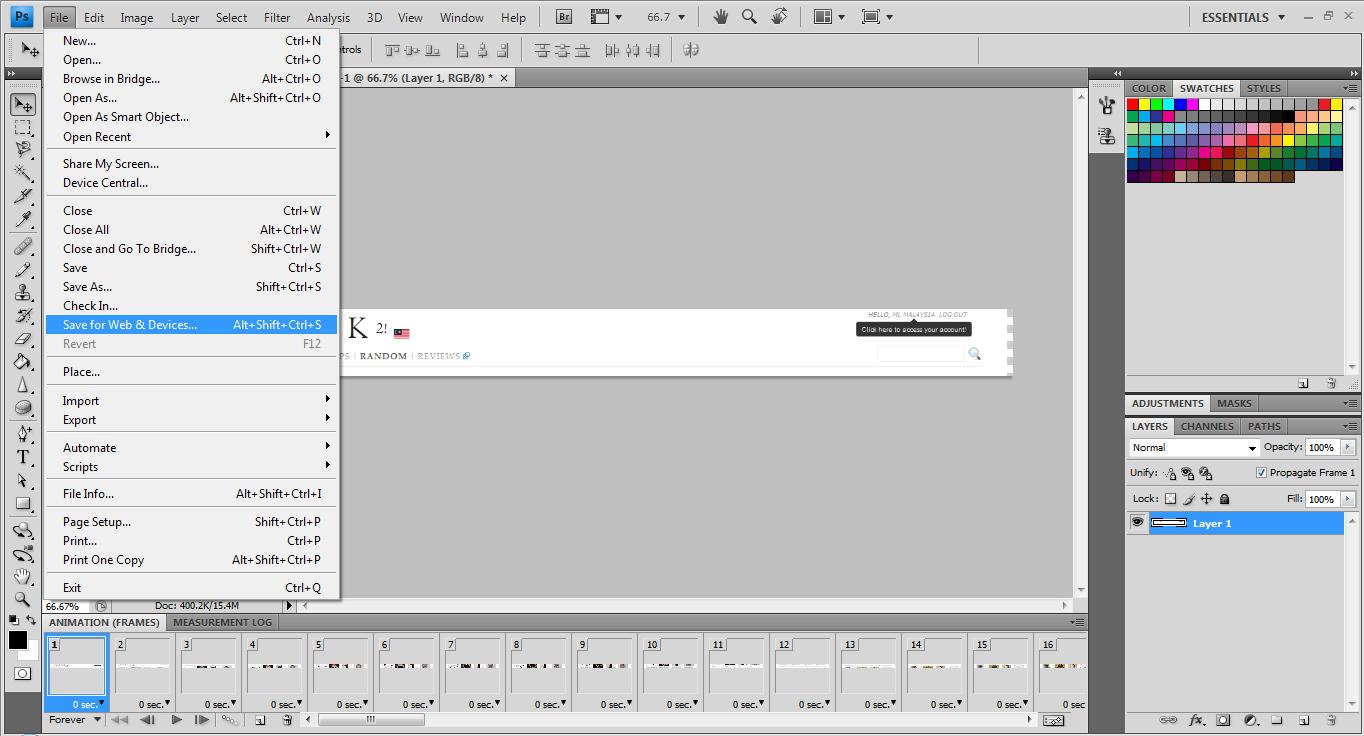The image size is (1364, 736).
Task: Toggle Unify layer visibility
Action: 1187,473
